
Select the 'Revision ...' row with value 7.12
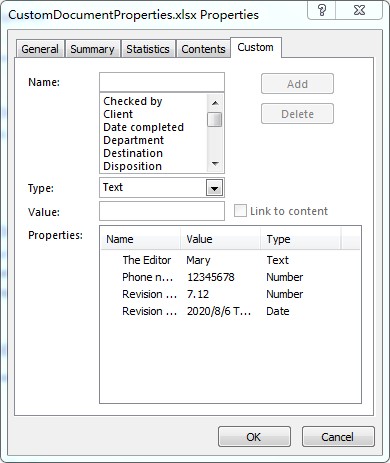[230, 294]
